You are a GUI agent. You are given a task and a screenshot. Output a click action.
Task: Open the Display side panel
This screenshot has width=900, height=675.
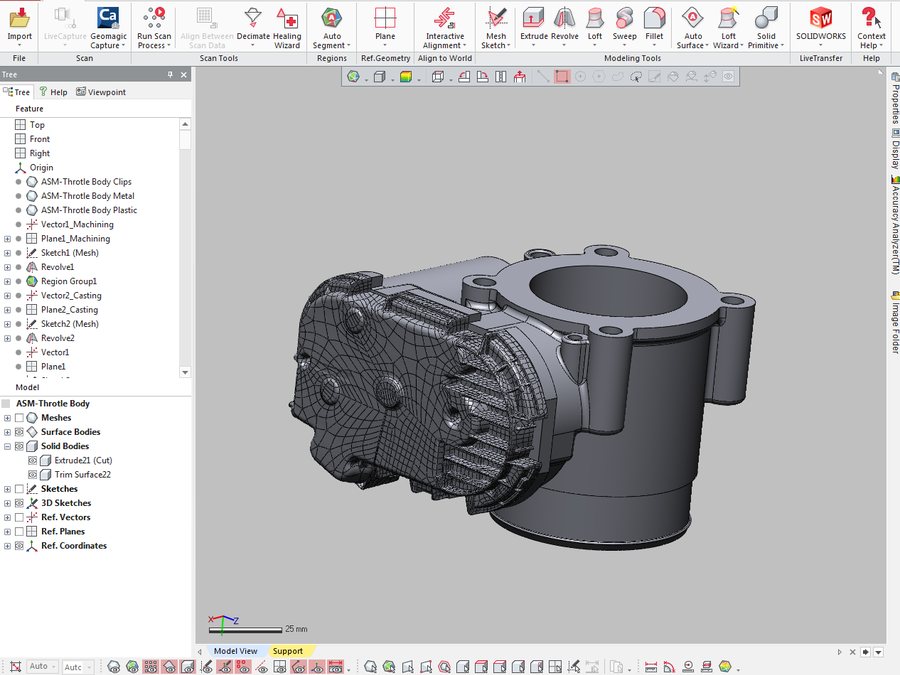pos(895,149)
